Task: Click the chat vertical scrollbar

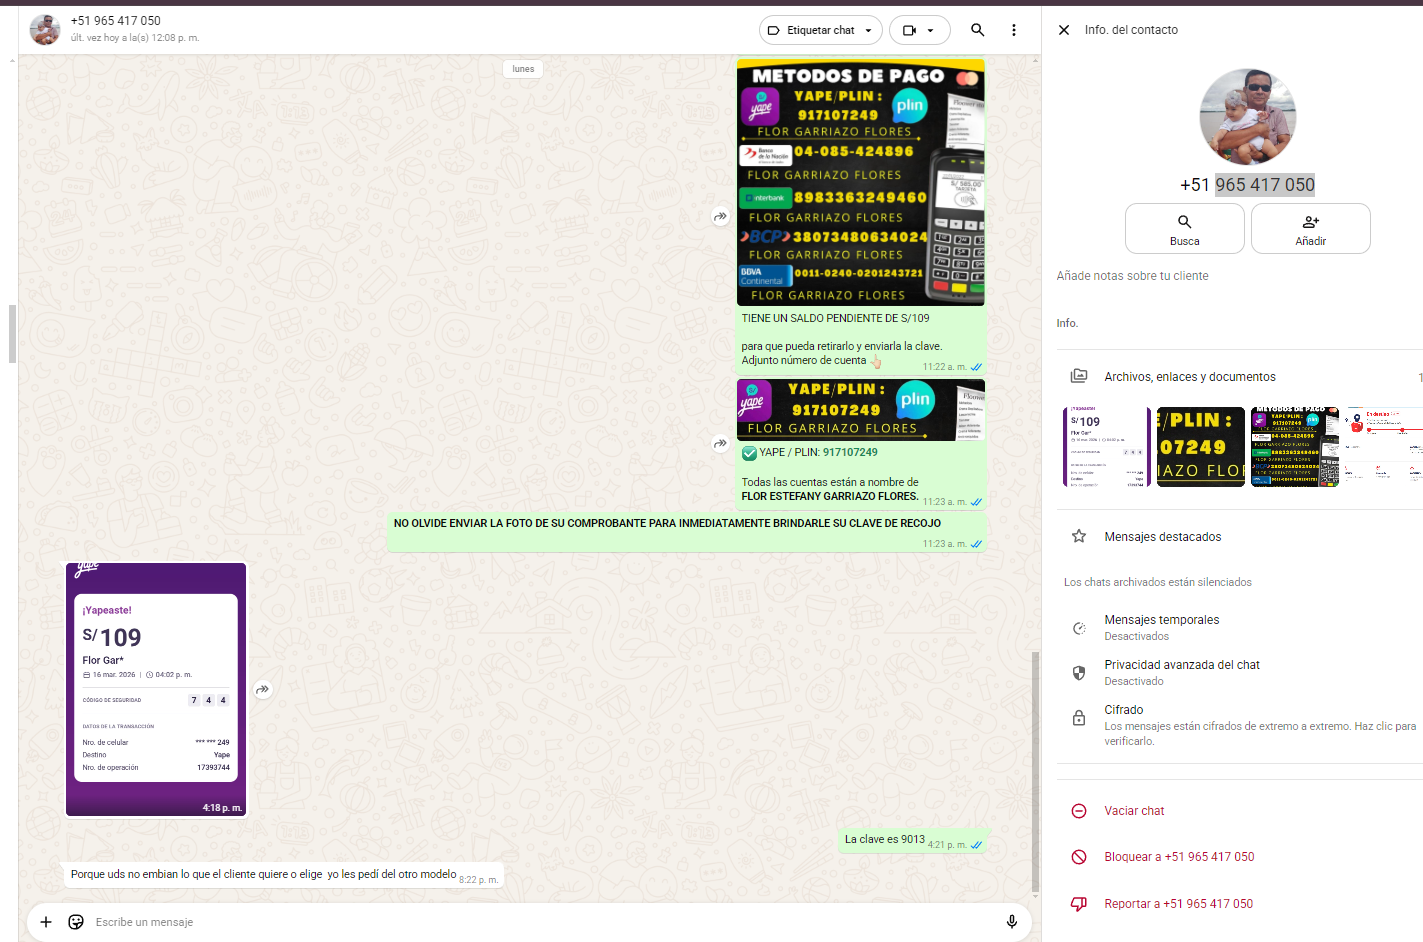Action: click(1035, 770)
